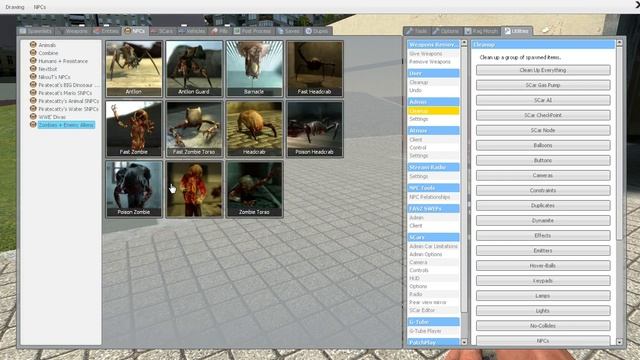The image size is (640, 360).
Task: Click the SCar AI cleanup button
Action: point(543,100)
